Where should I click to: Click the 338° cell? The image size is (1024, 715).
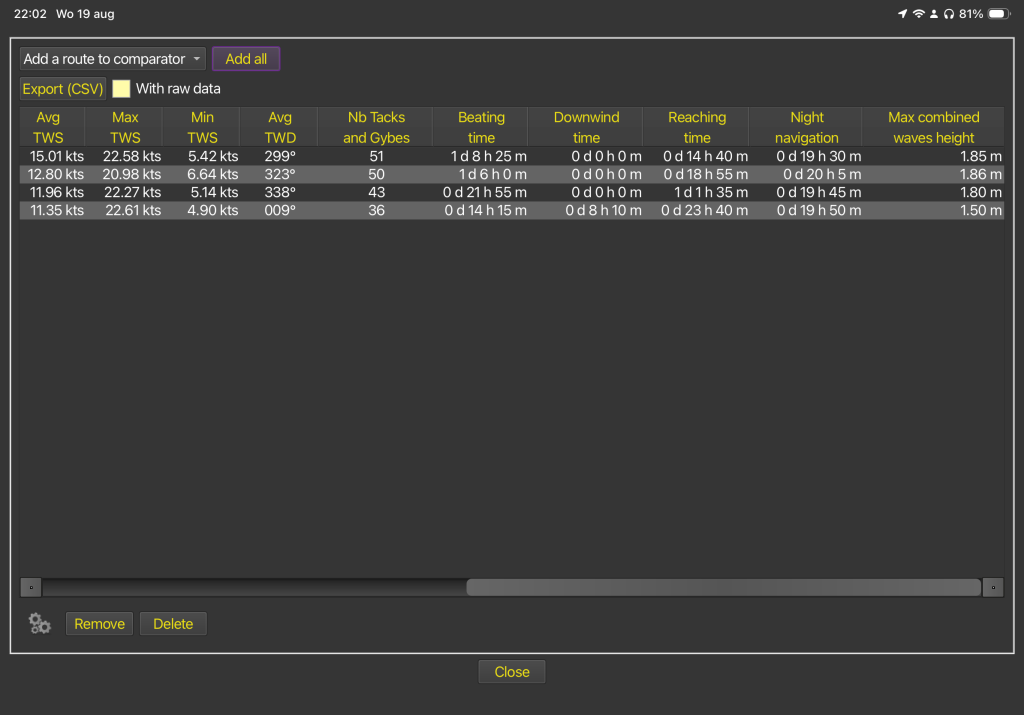tap(280, 192)
